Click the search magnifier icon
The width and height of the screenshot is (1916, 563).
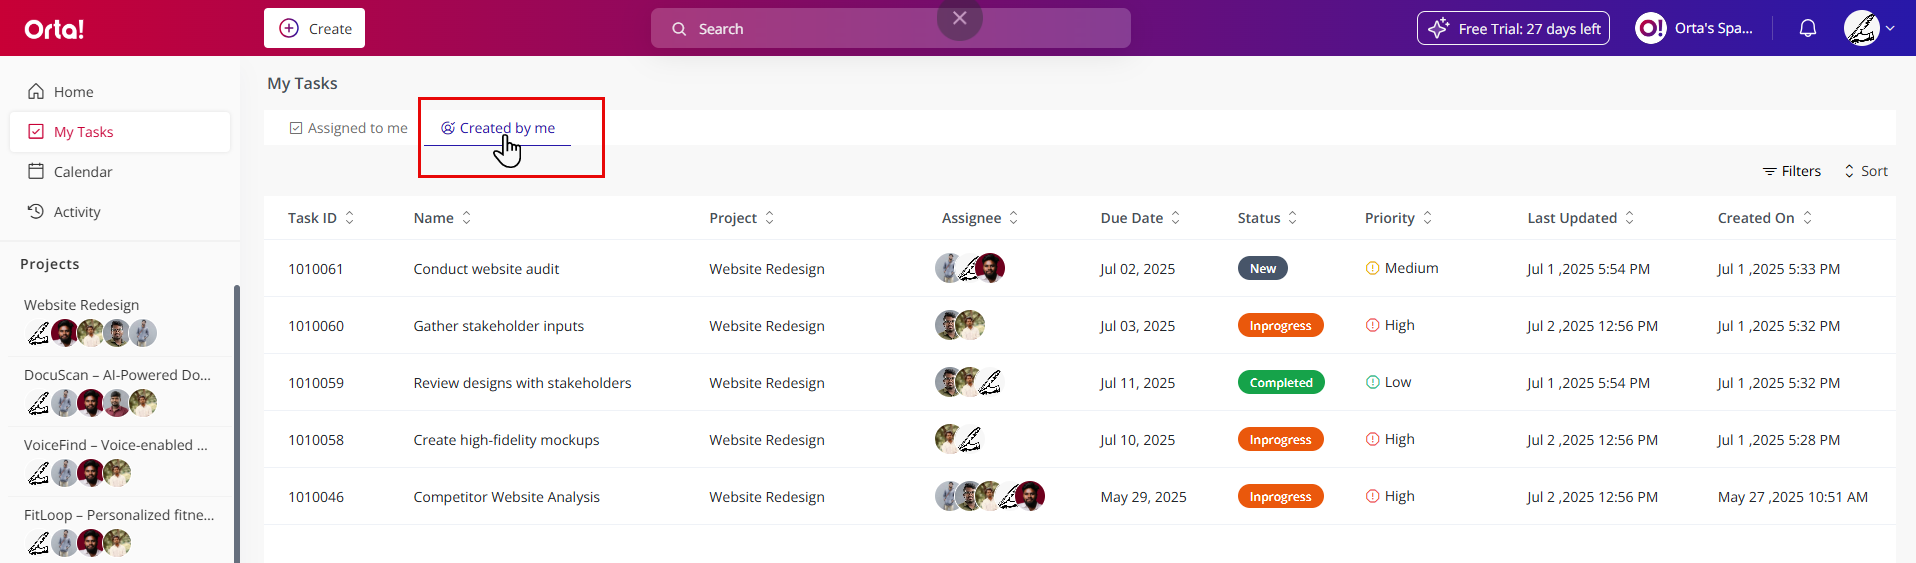pos(679,29)
